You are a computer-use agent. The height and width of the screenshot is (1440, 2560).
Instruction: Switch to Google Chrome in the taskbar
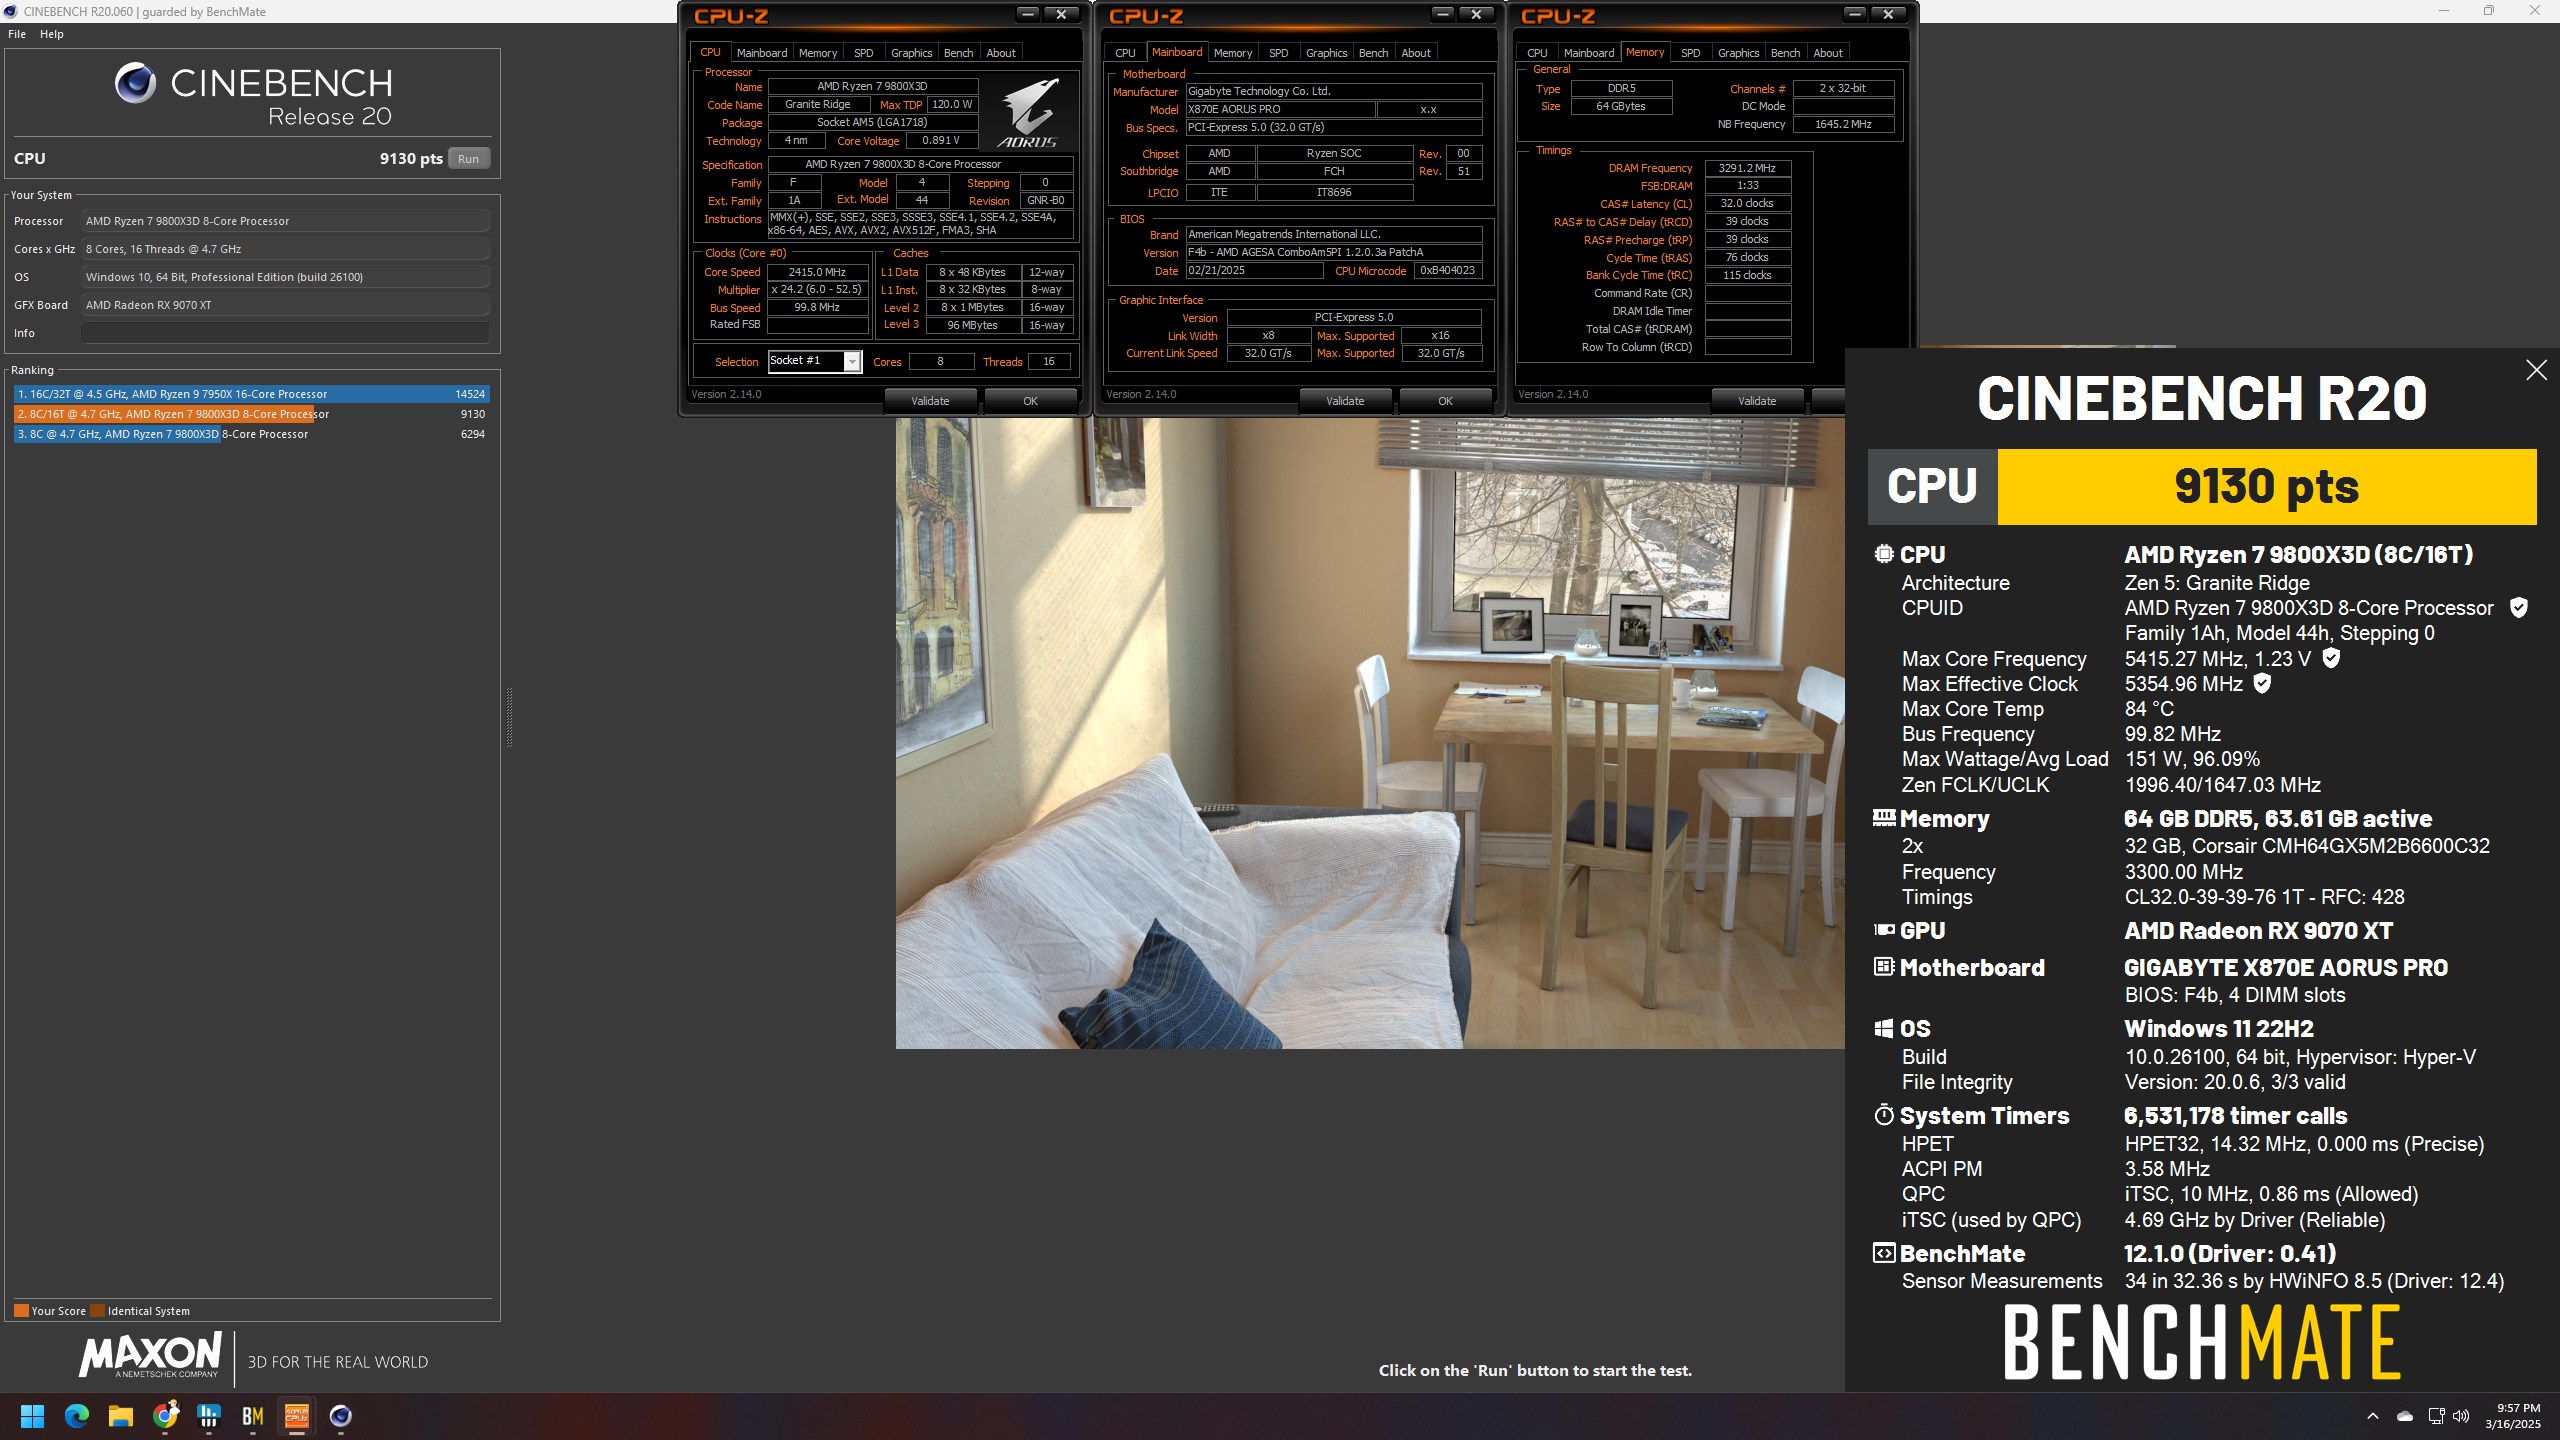pos(165,1416)
